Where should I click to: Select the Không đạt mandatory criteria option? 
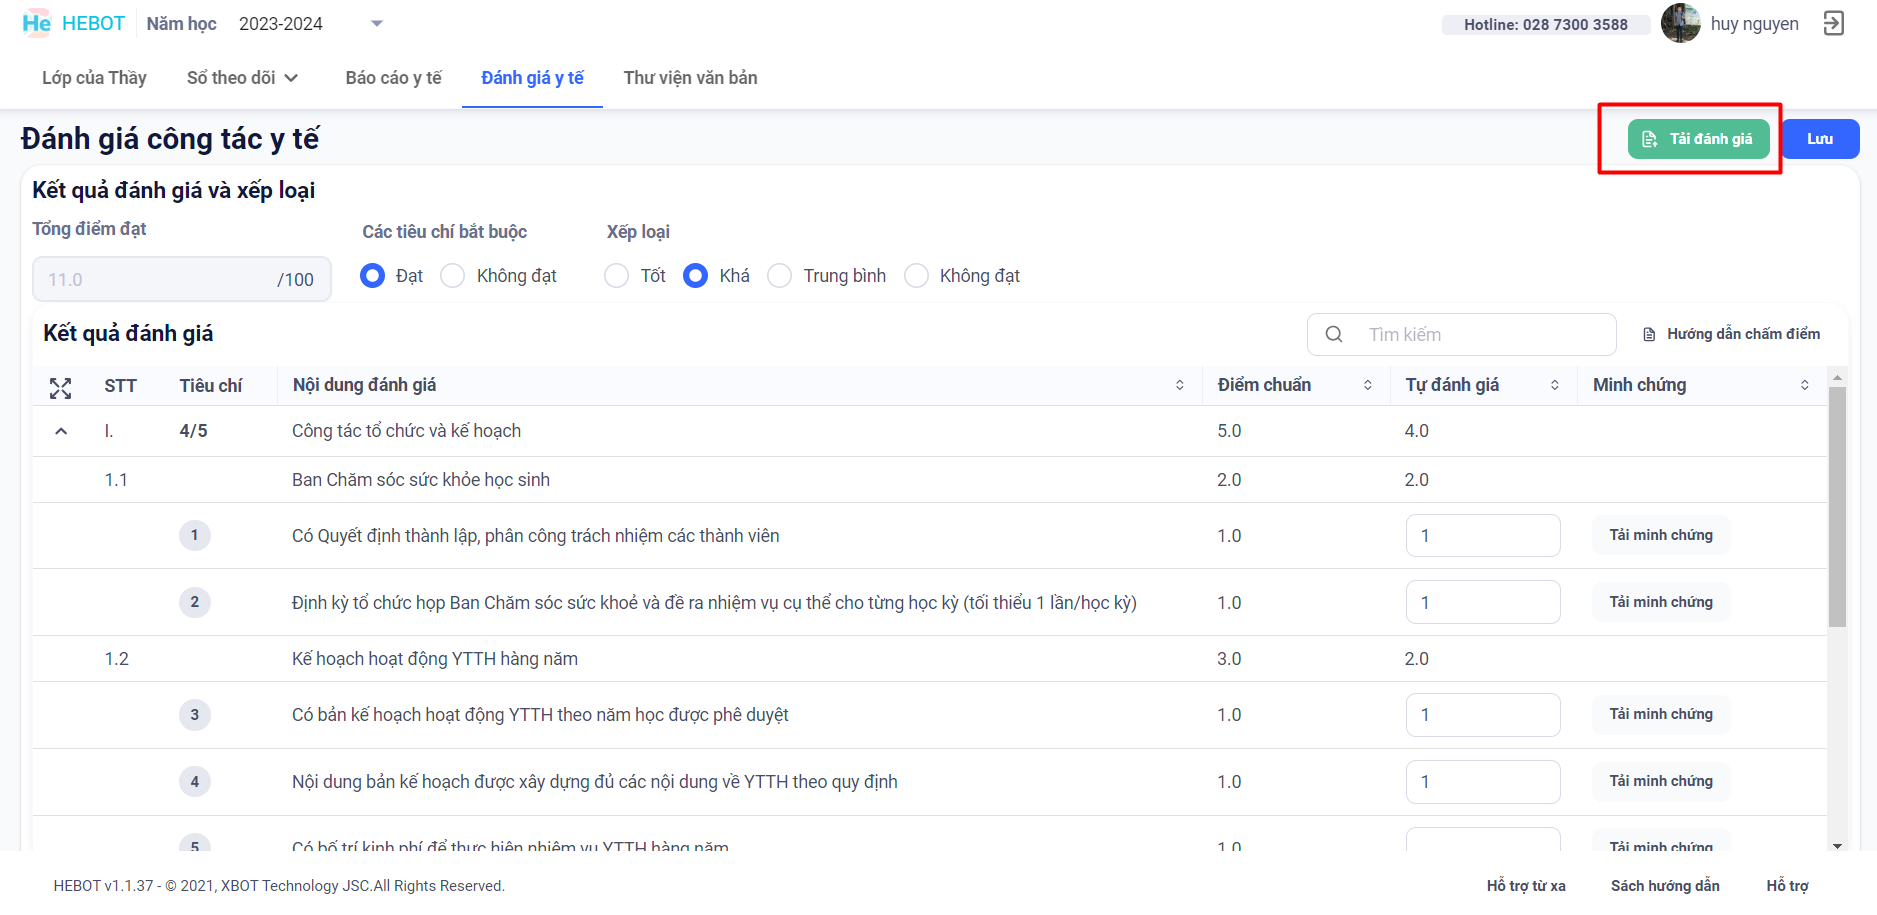453,276
